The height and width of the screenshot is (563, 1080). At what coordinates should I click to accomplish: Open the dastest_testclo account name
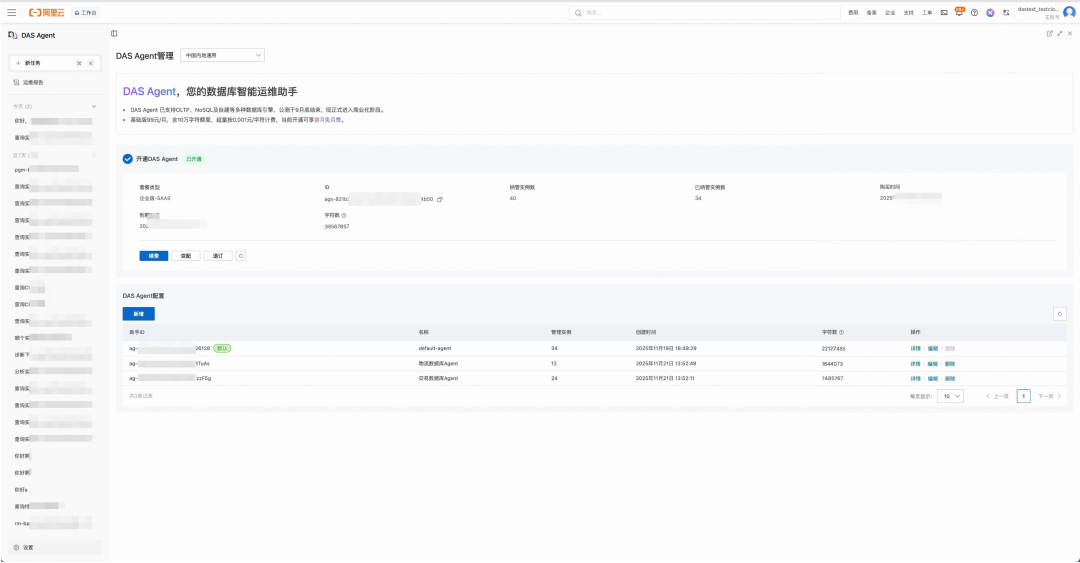[1038, 9]
